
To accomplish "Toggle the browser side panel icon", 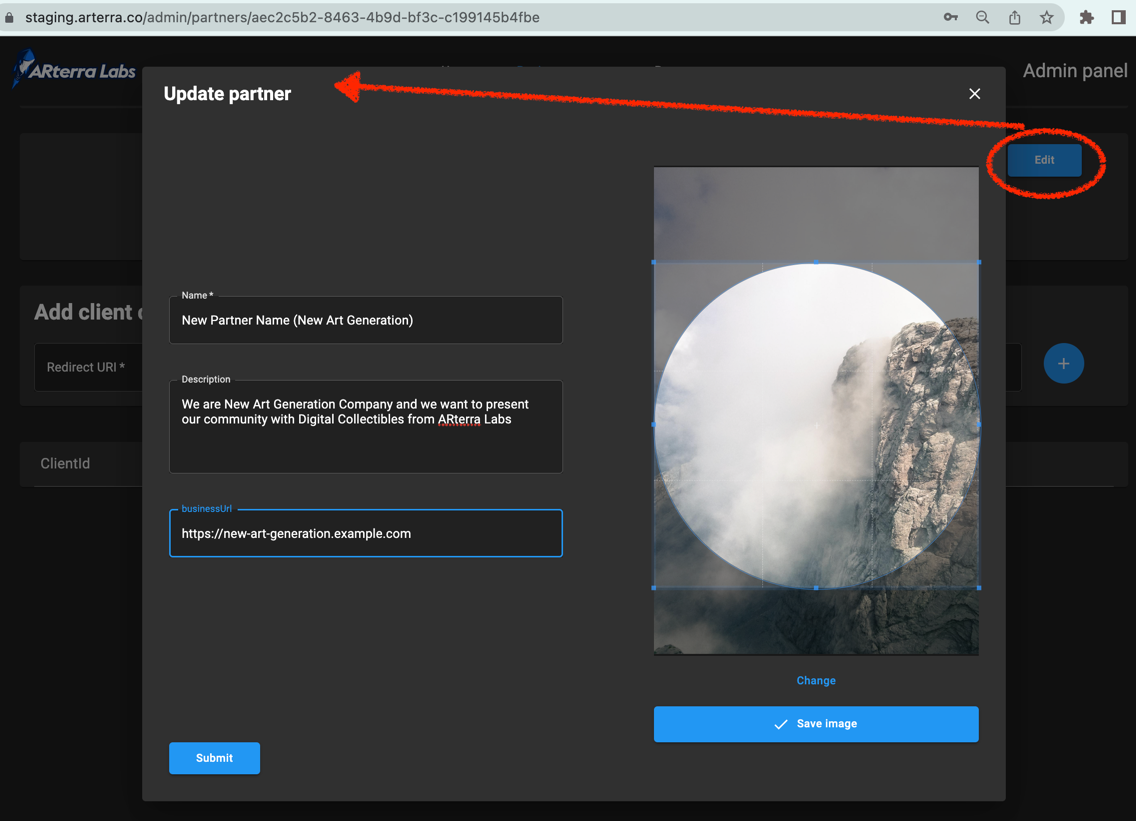I will click(x=1118, y=17).
